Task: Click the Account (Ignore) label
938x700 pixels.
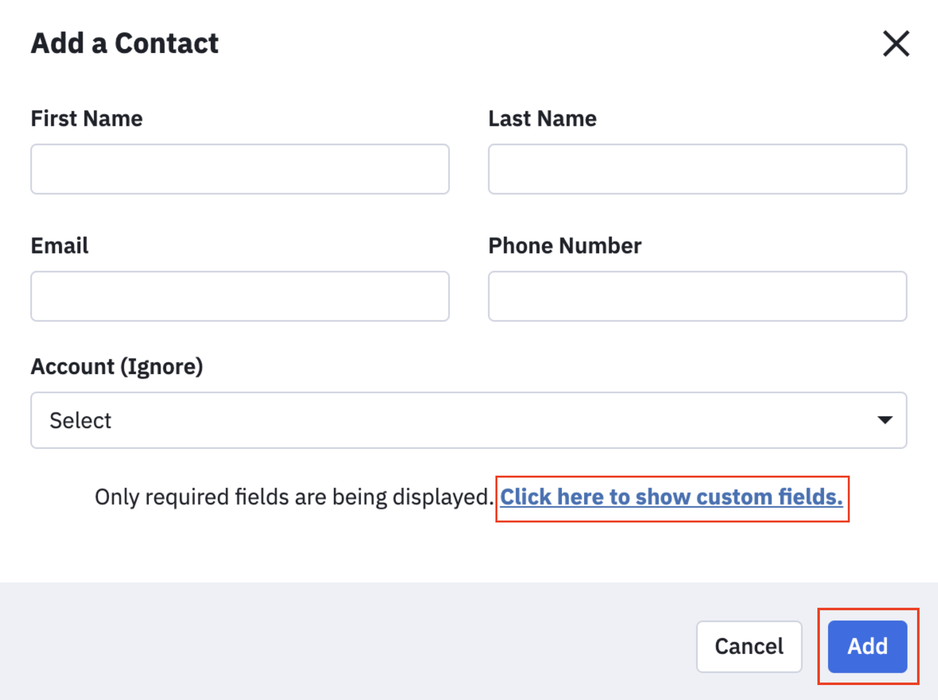Action: [117, 367]
